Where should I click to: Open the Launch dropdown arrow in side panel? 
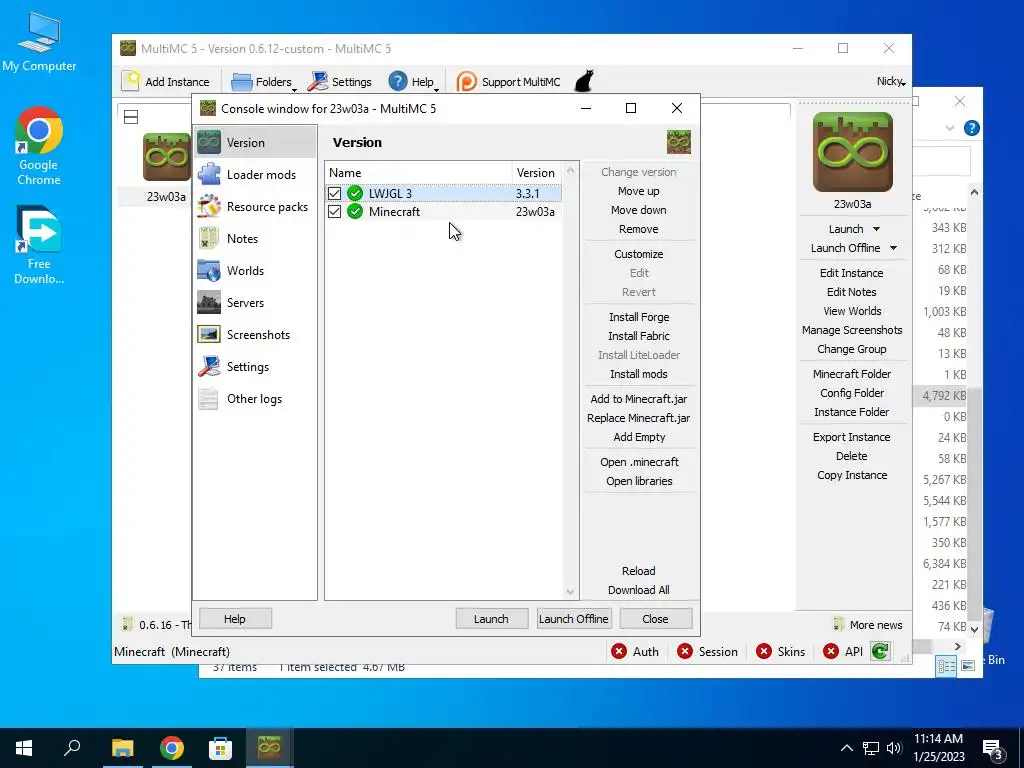pos(876,229)
